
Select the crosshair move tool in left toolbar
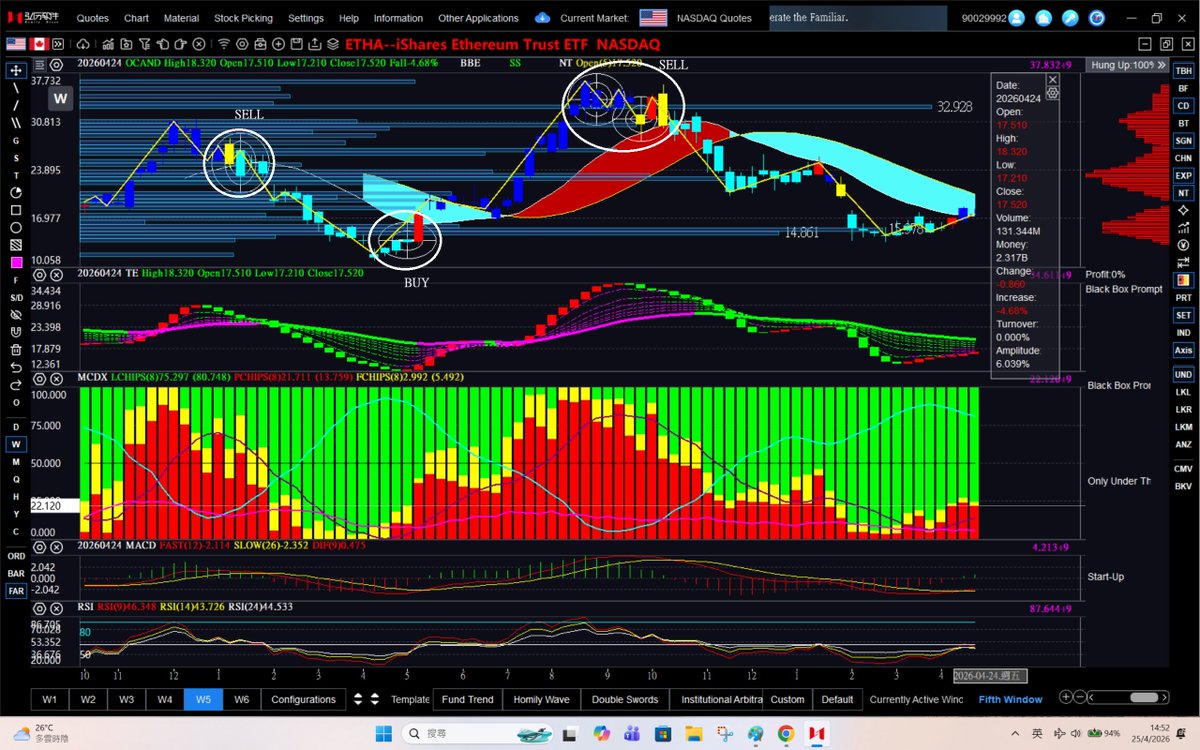16,70
